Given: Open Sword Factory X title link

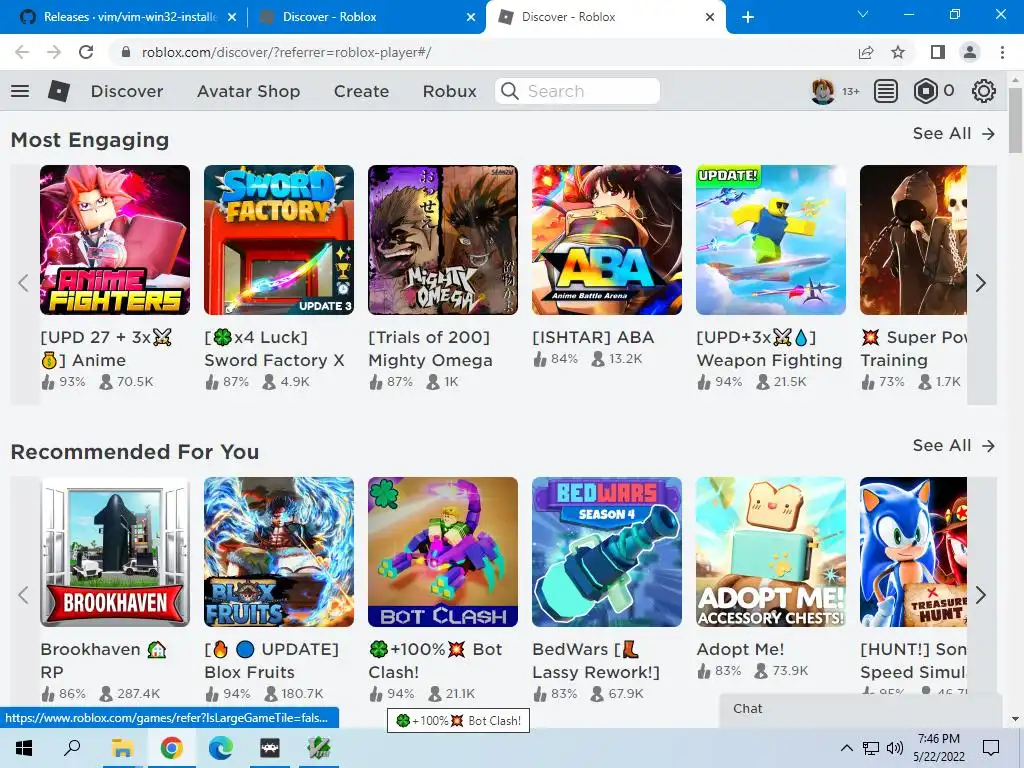Looking at the screenshot, I should point(274,349).
